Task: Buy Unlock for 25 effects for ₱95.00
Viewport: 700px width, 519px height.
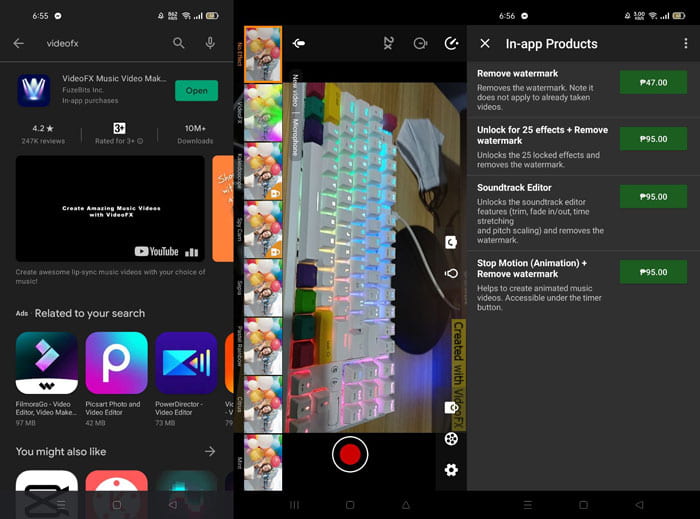Action: pos(653,139)
